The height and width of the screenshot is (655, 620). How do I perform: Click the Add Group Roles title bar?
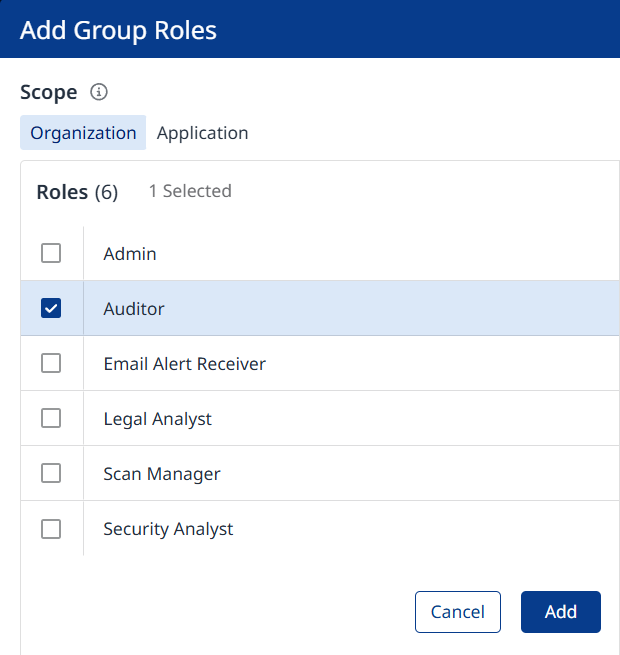[118, 30]
